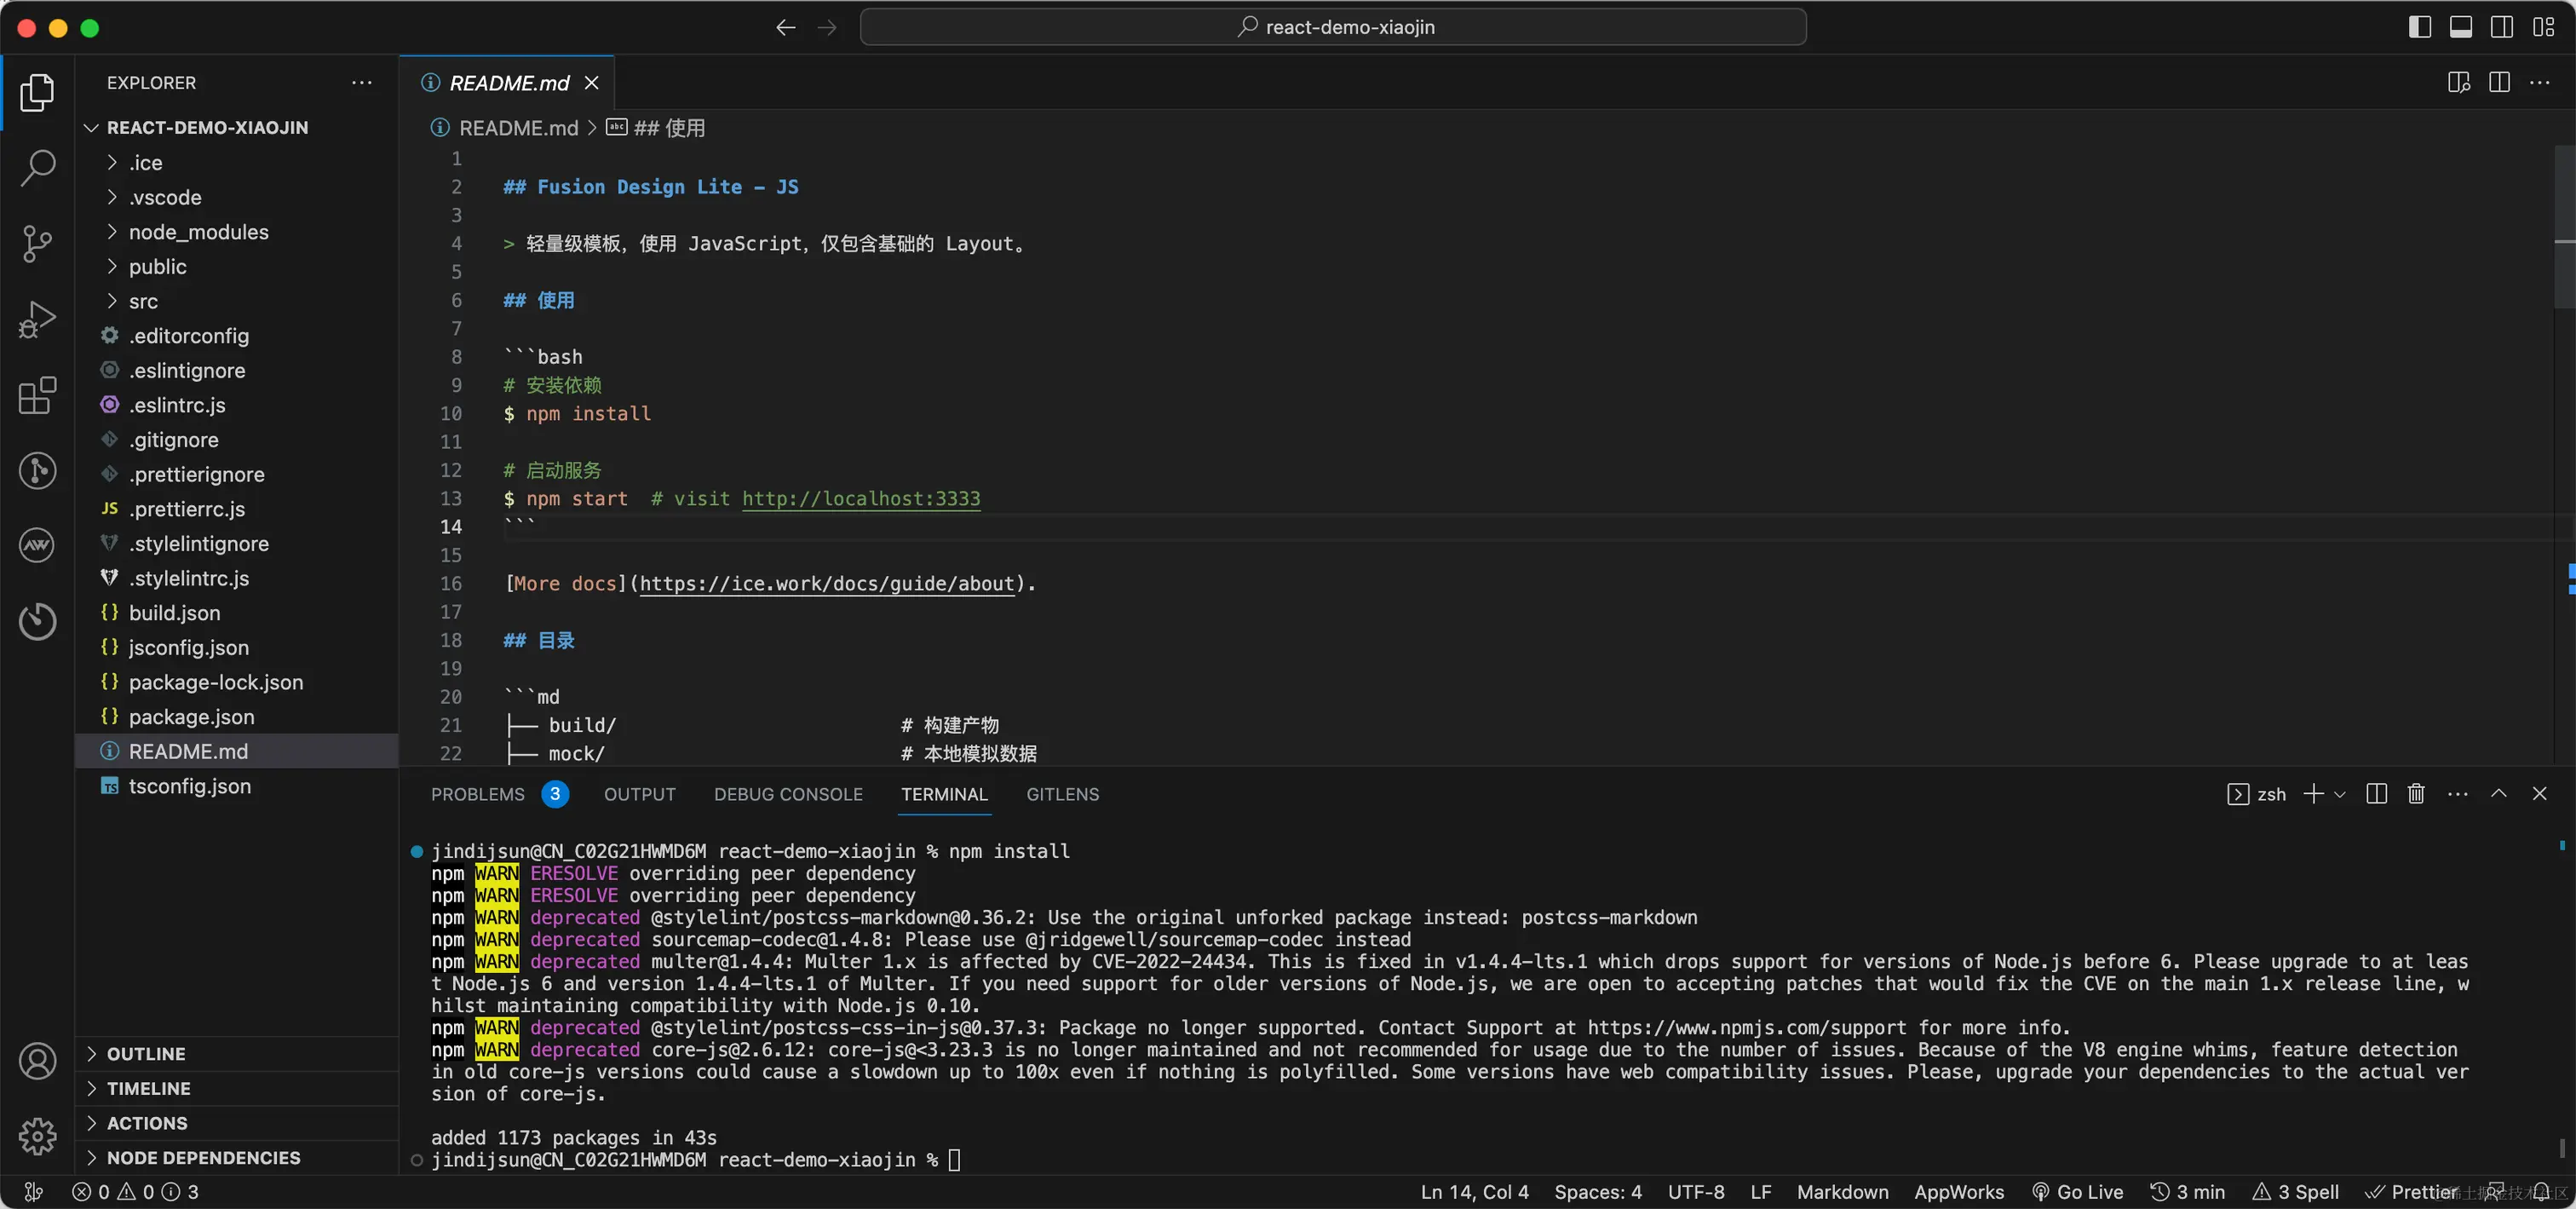The height and width of the screenshot is (1209, 2576).
Task: Open new terminal profile dropdown arrow
Action: click(2339, 794)
